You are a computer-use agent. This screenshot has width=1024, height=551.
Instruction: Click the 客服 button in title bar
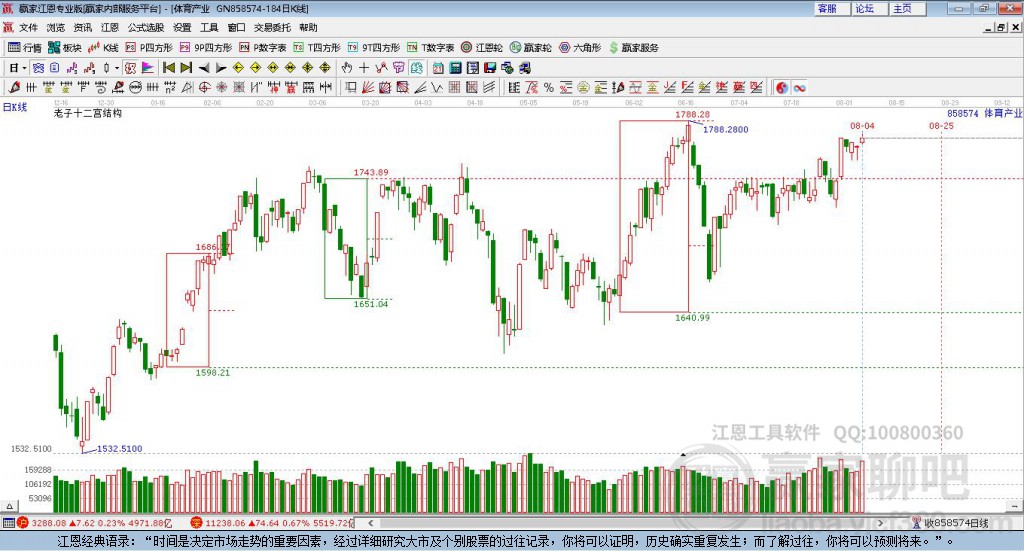point(827,8)
